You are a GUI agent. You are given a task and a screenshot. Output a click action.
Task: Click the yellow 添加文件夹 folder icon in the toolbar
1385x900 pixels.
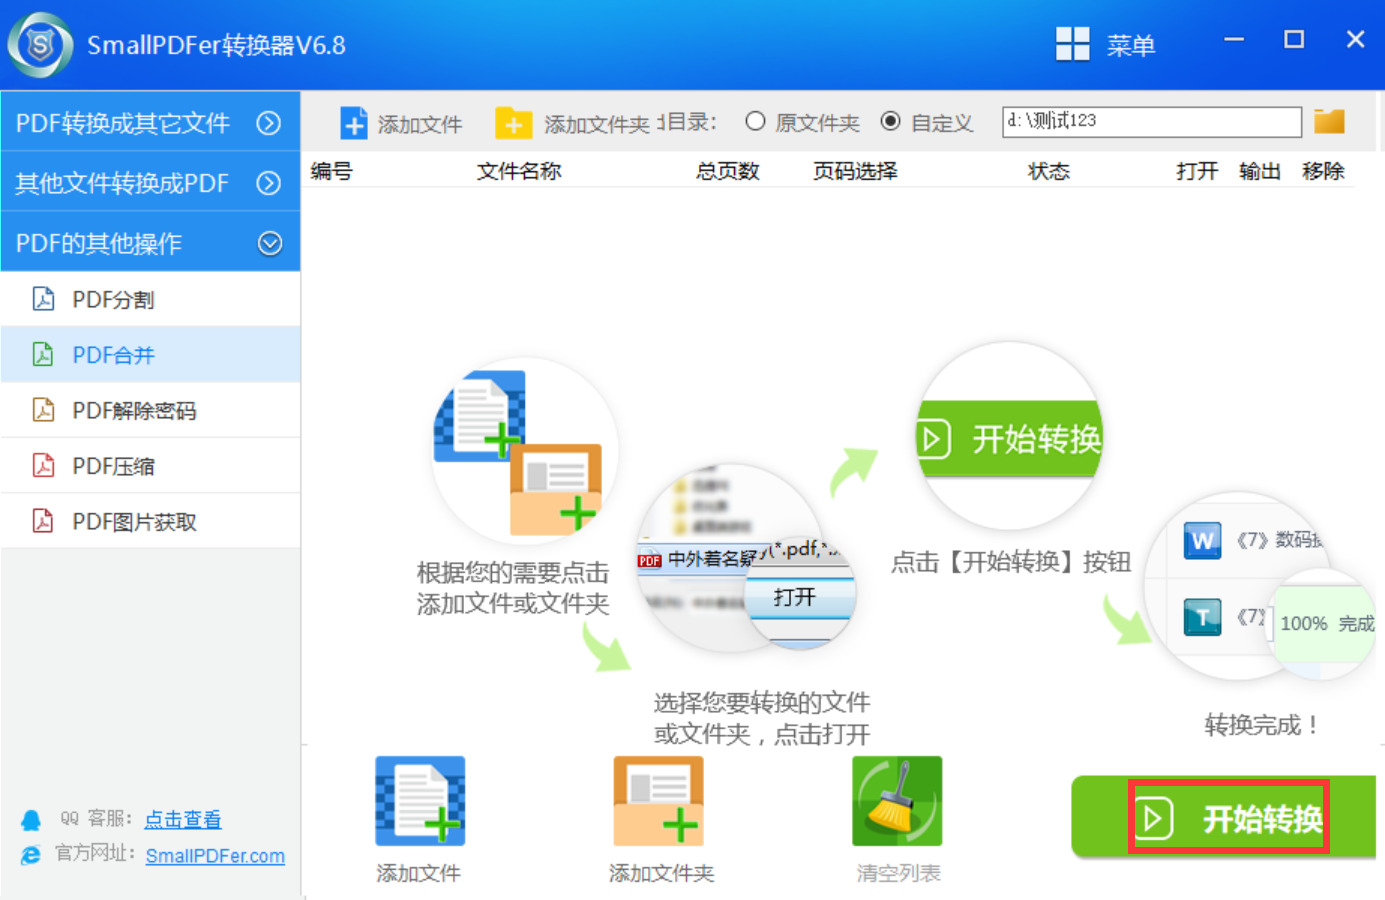[513, 123]
